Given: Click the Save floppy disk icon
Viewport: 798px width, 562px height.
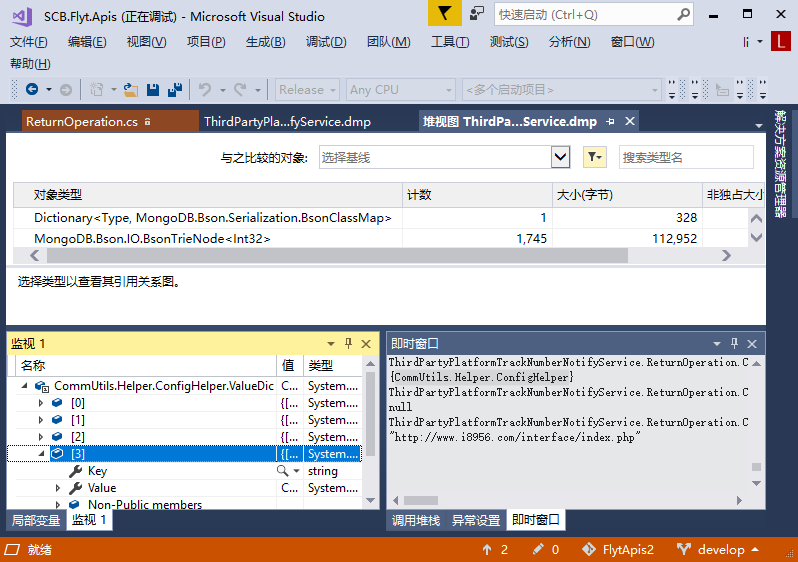Looking at the screenshot, I should 153,90.
